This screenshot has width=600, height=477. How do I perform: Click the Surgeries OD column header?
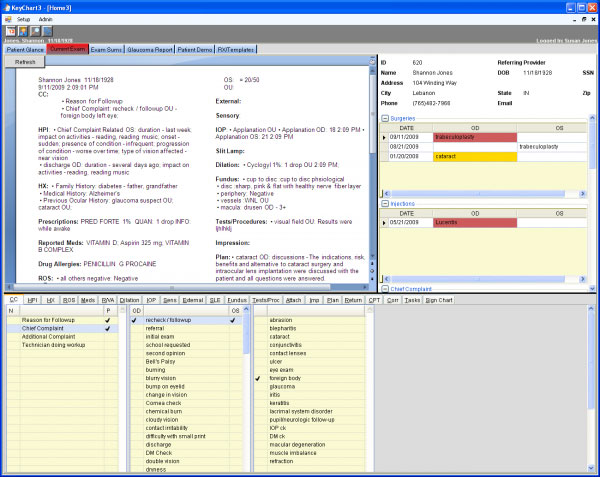[x=475, y=128]
